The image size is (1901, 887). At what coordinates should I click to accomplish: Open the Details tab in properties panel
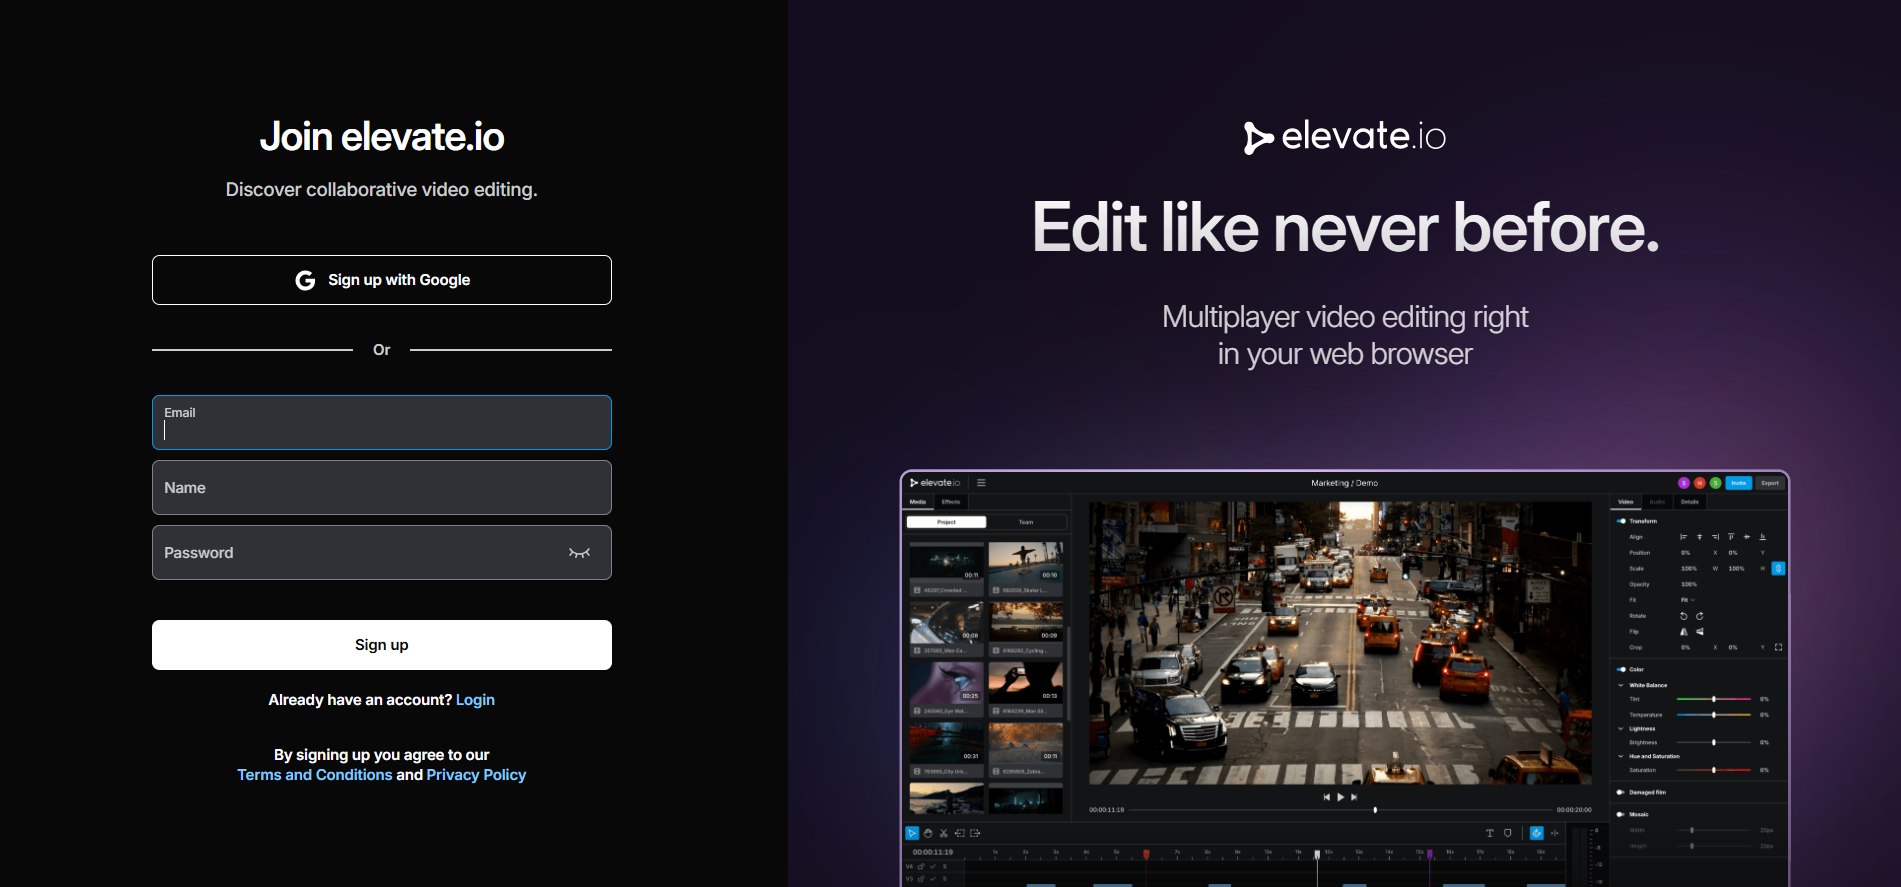[1689, 502]
